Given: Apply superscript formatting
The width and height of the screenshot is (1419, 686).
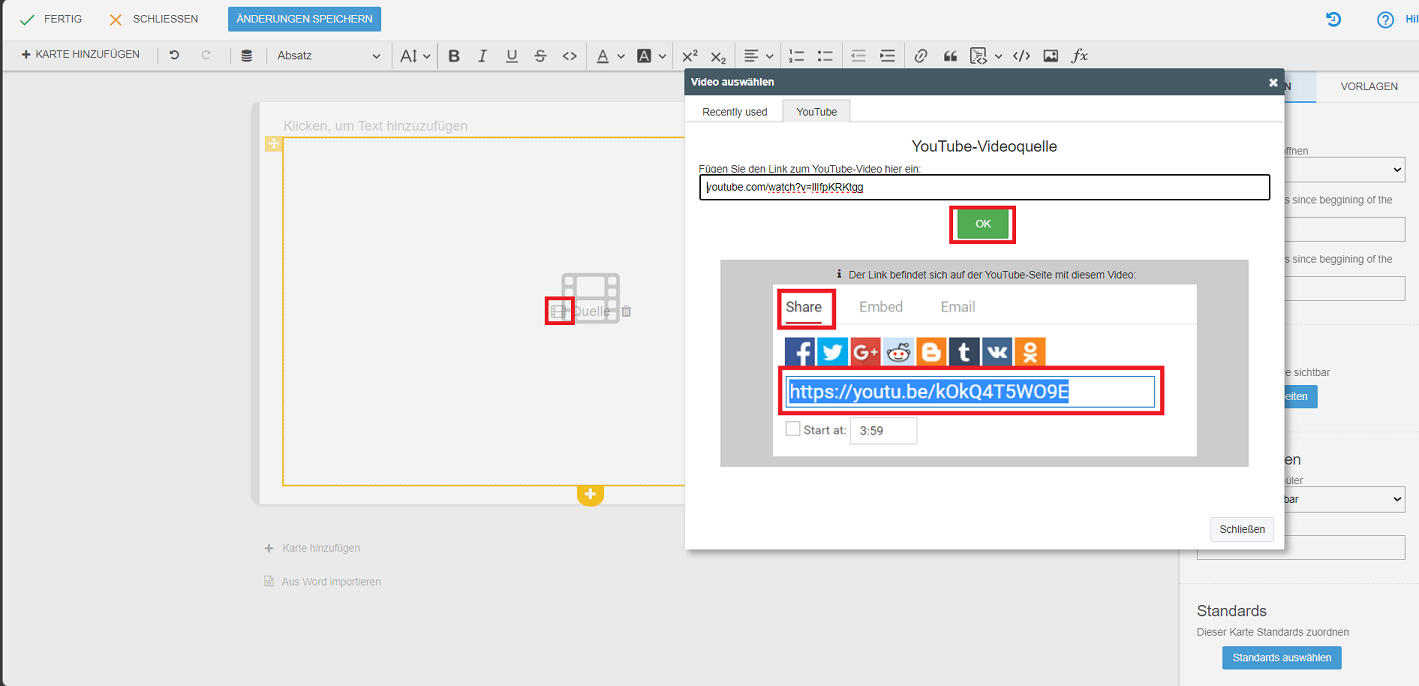Looking at the screenshot, I should coord(690,56).
